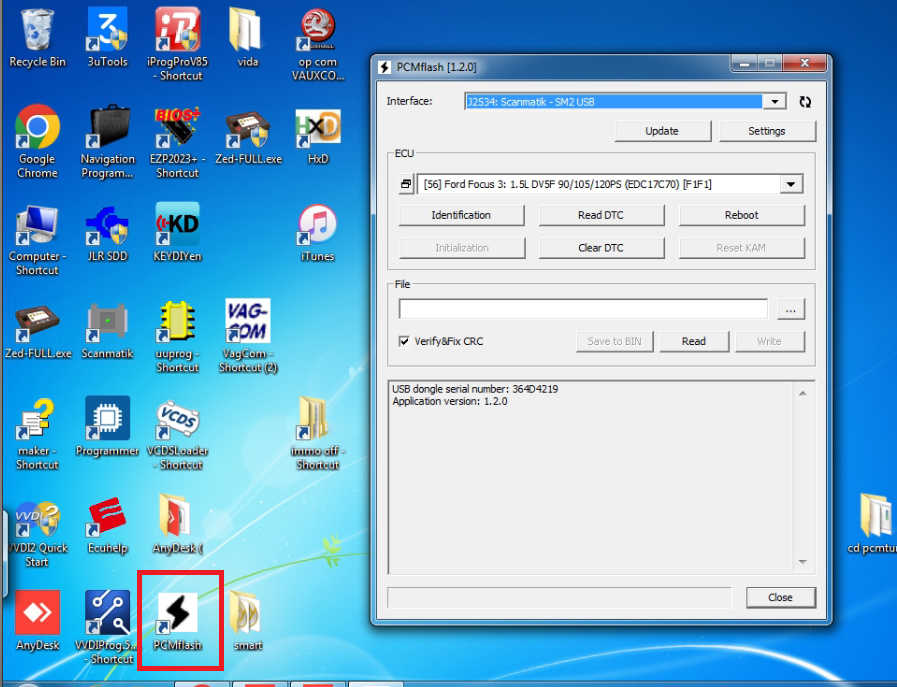897x687 pixels.
Task: Click the Close button in PCMflash
Action: [780, 597]
